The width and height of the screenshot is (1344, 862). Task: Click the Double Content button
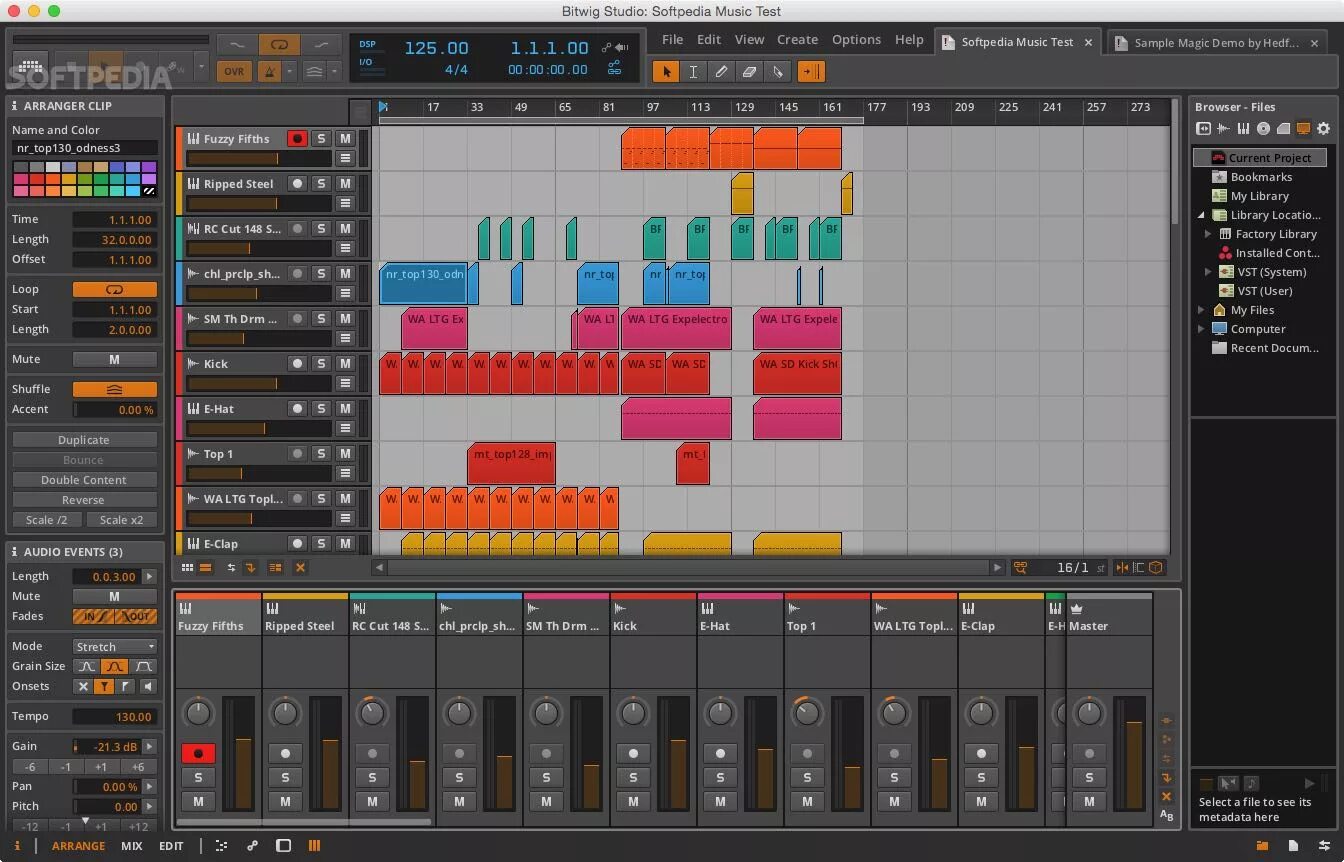(x=84, y=480)
